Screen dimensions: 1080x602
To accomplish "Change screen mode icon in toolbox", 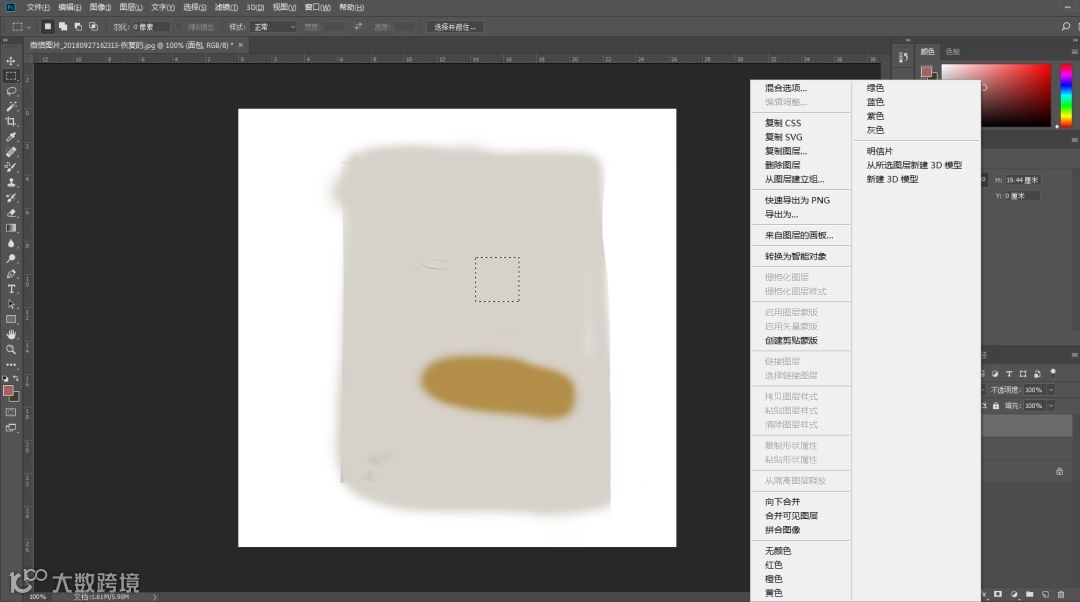I will [11, 428].
